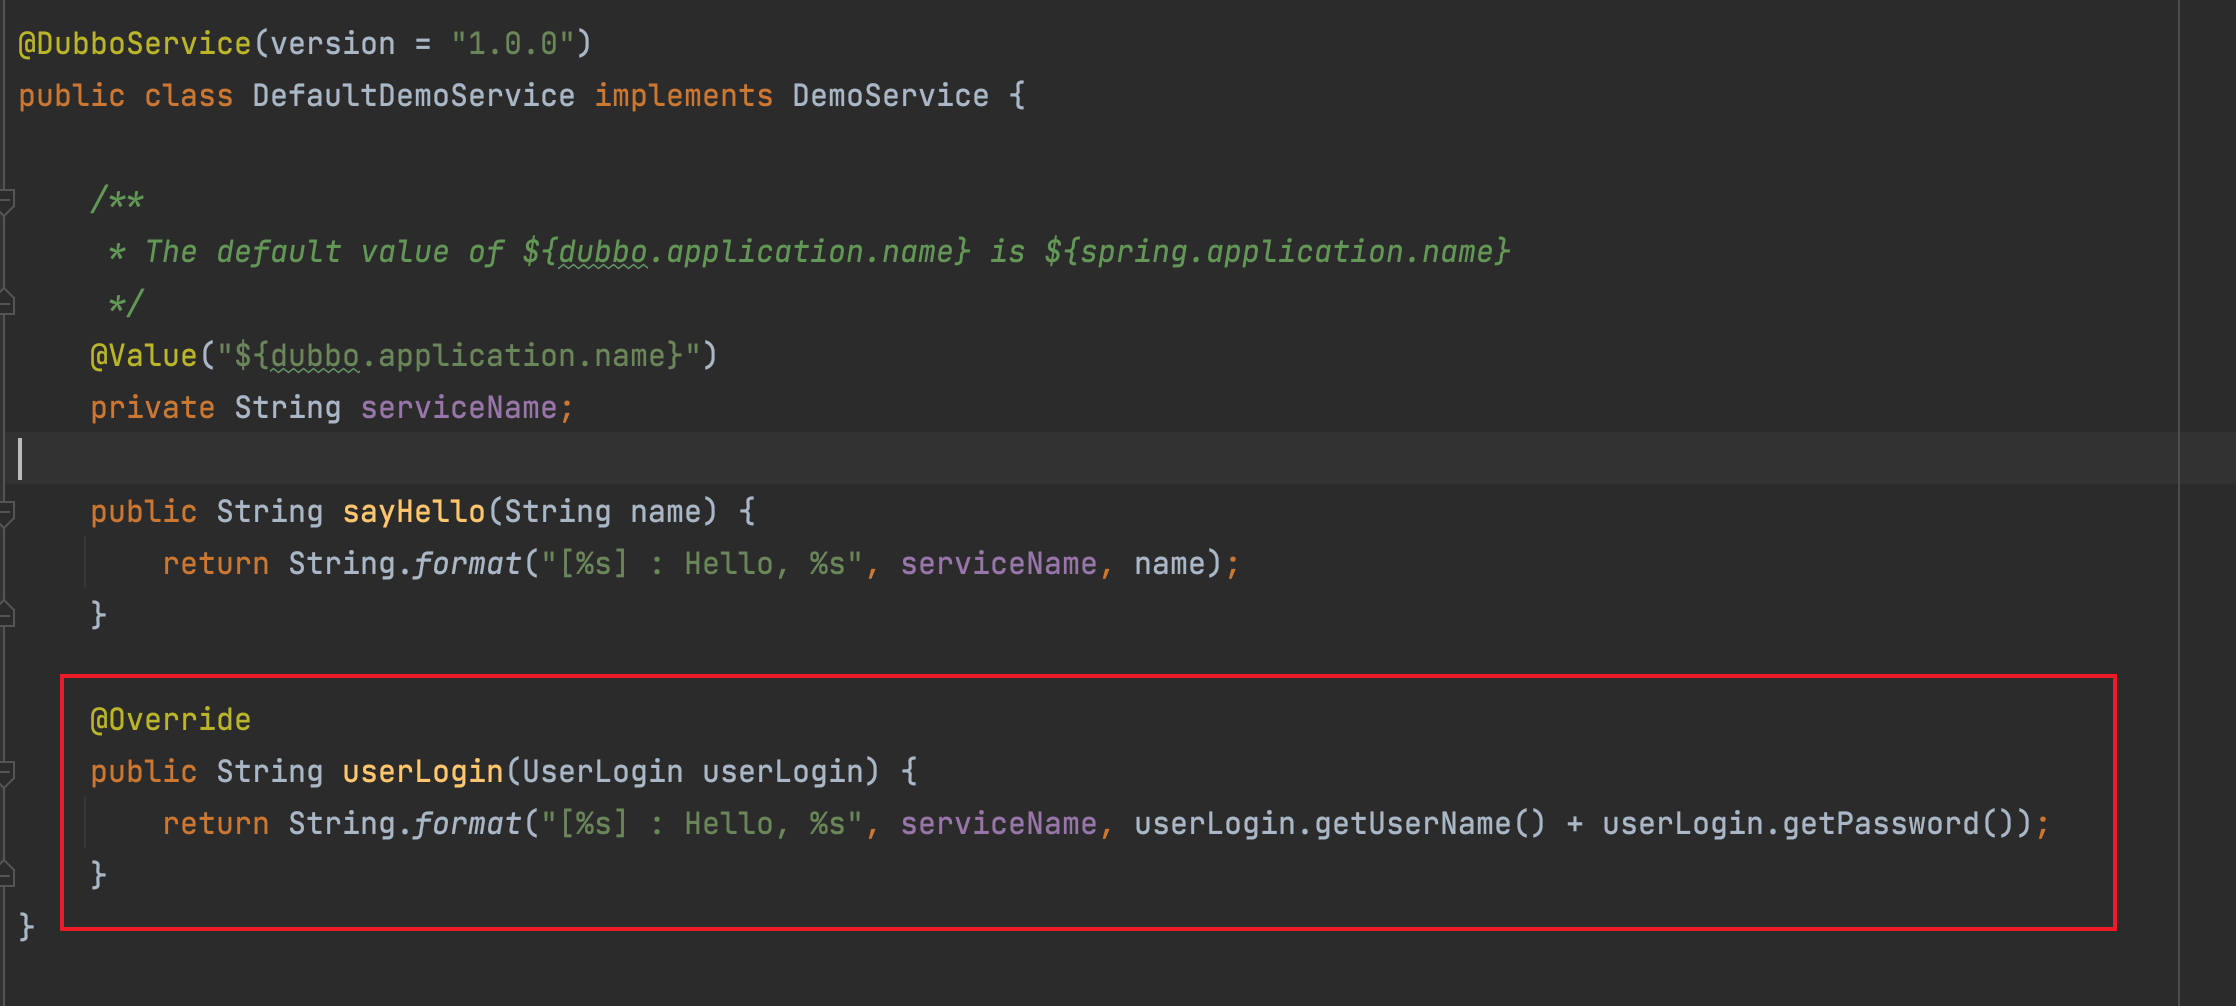Click the serviceName field declaration
Image resolution: width=2236 pixels, height=1006 pixels.
tap(458, 408)
